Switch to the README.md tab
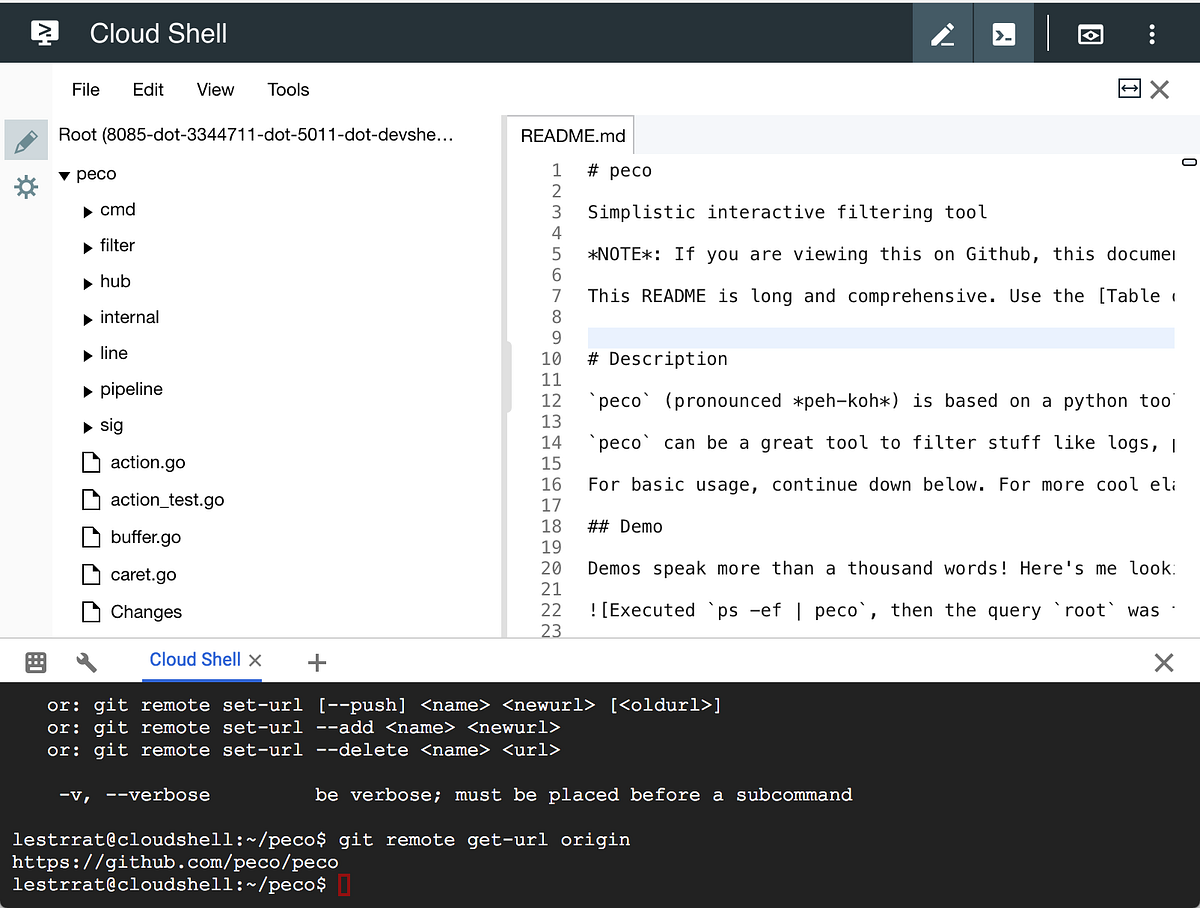1200x908 pixels. click(x=570, y=134)
